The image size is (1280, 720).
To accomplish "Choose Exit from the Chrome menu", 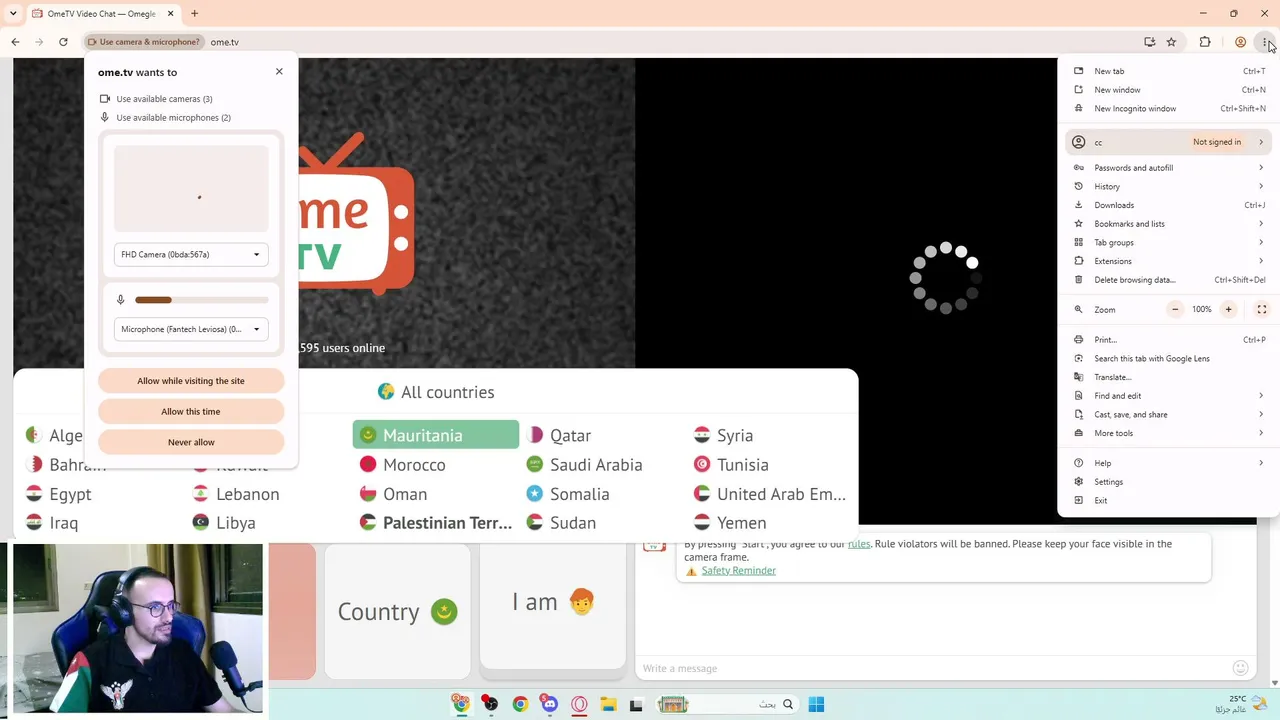I will (x=1168, y=501).
